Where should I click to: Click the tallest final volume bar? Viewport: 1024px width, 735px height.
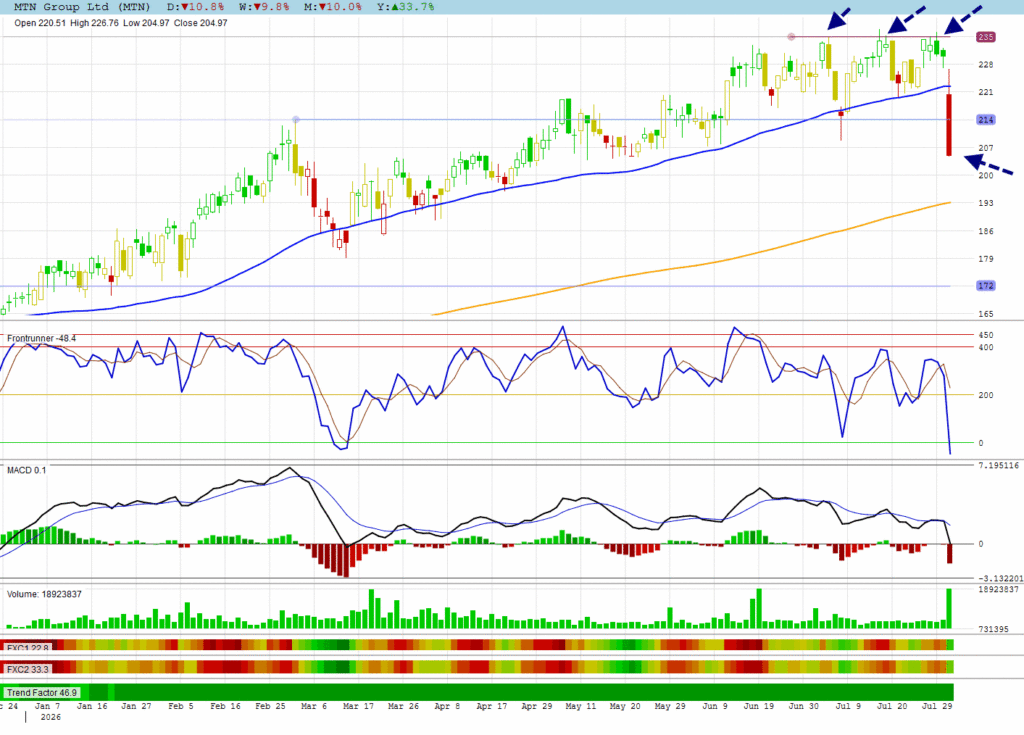[949, 608]
